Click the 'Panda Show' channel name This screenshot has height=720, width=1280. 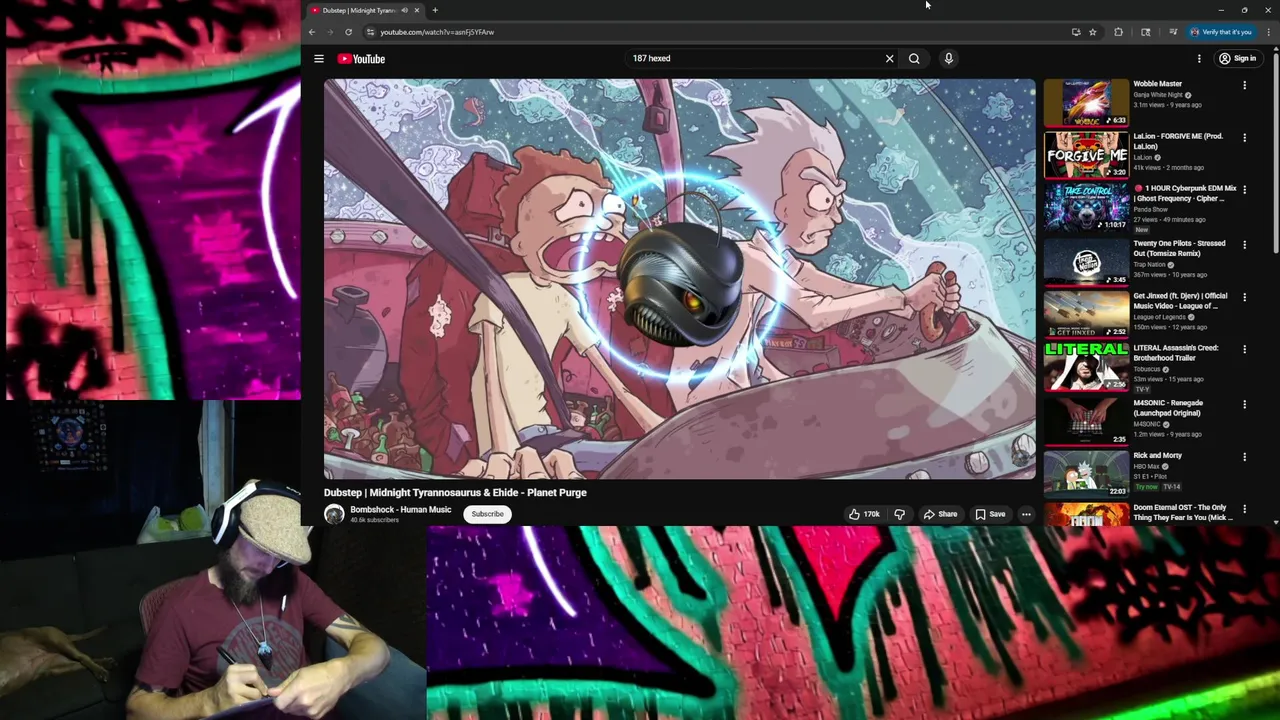(x=1150, y=210)
